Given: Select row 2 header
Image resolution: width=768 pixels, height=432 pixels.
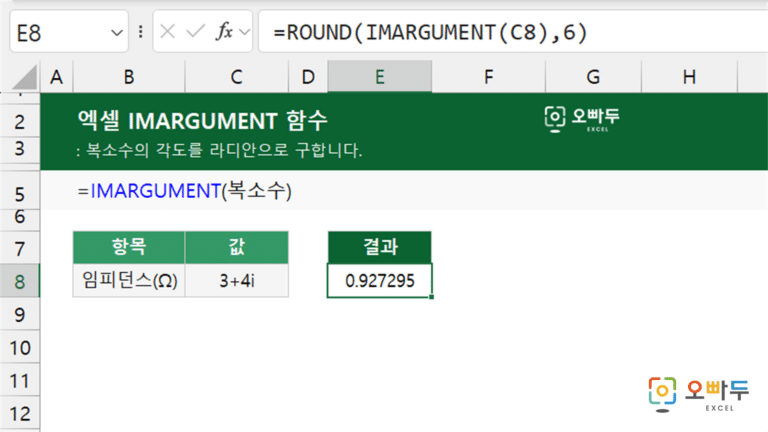Looking at the screenshot, I should [20, 121].
